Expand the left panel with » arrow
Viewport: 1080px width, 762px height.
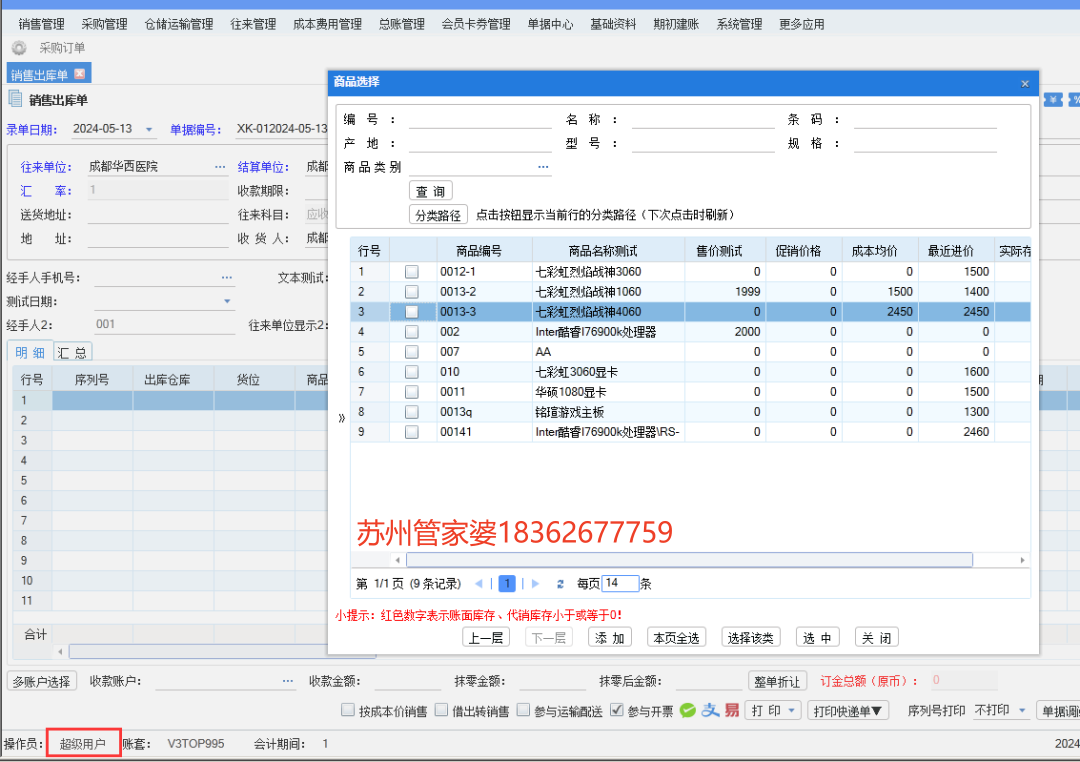coord(342,418)
